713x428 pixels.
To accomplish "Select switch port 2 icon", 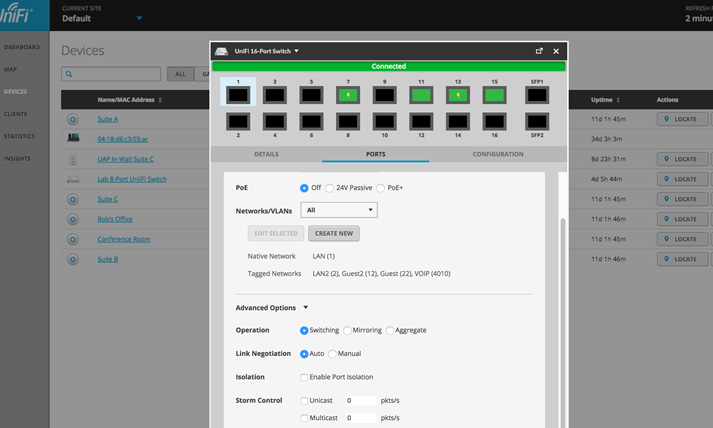I will 238,121.
